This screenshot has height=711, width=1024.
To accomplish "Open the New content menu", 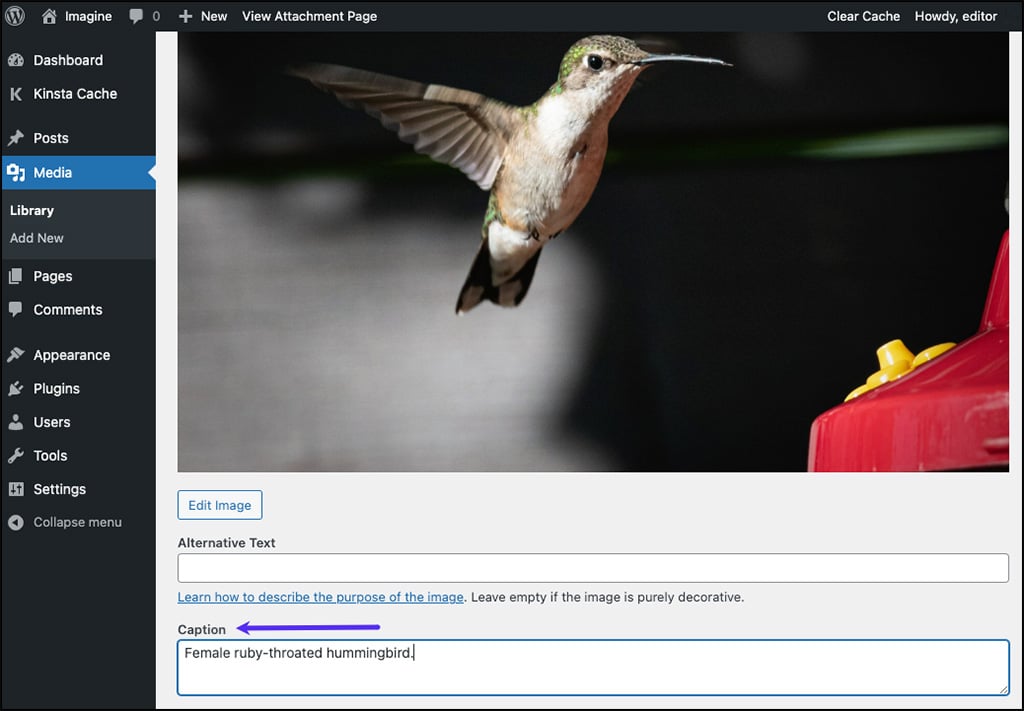I will pos(203,16).
